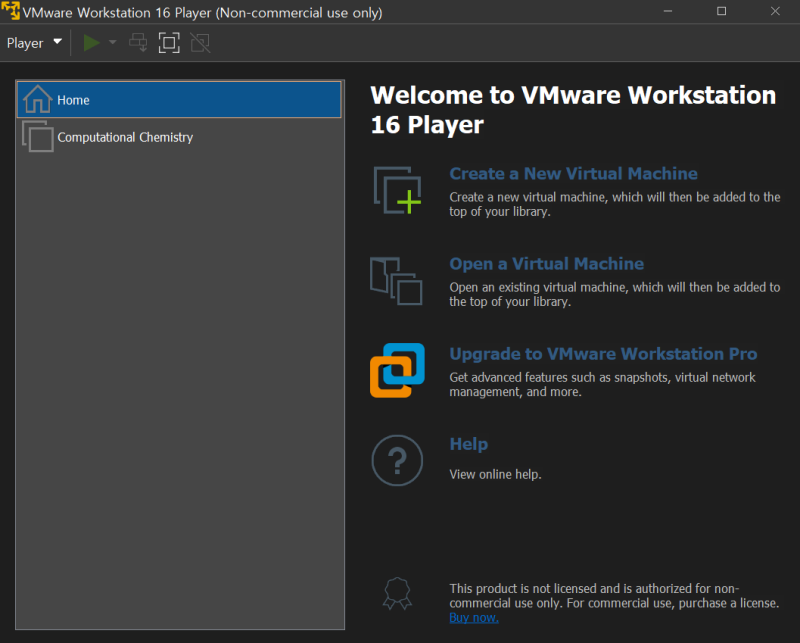Click the Upgrade to Workstation Pro icon

(397, 370)
